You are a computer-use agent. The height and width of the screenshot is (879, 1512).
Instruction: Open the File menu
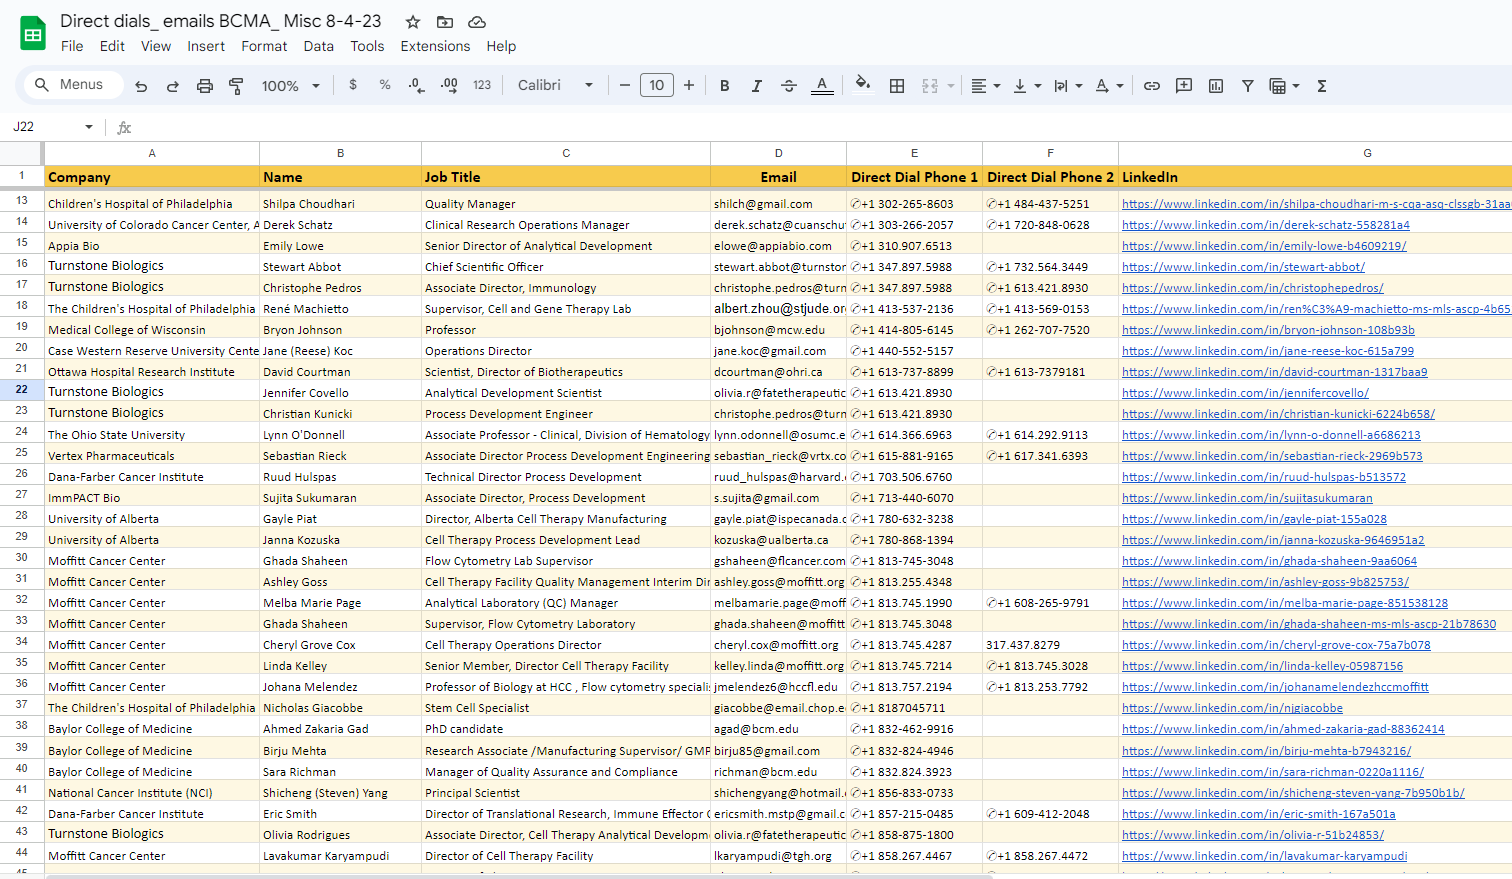72,46
